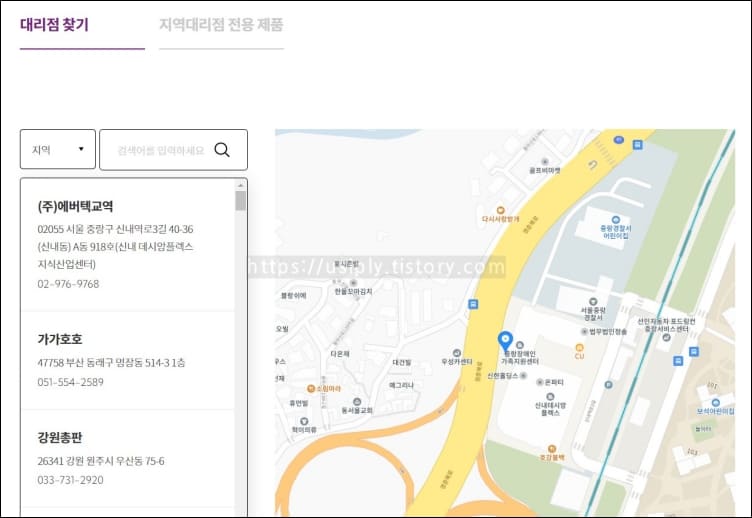Viewport: 752px width, 518px height.
Task: Click the magnifying glass search icon
Action: point(222,150)
